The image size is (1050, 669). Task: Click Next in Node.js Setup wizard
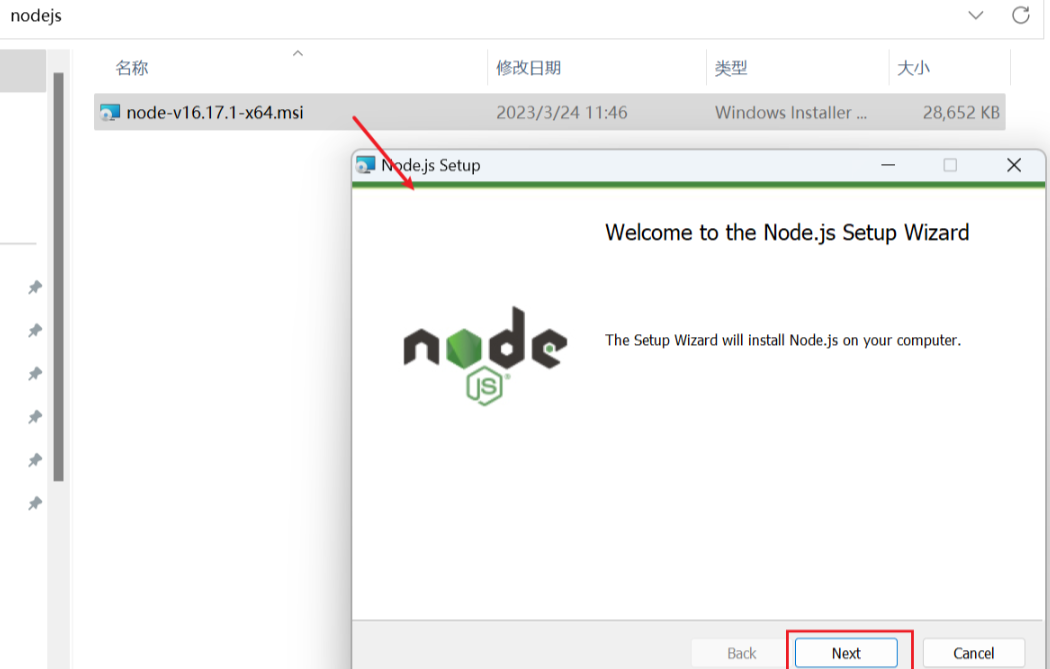point(846,653)
